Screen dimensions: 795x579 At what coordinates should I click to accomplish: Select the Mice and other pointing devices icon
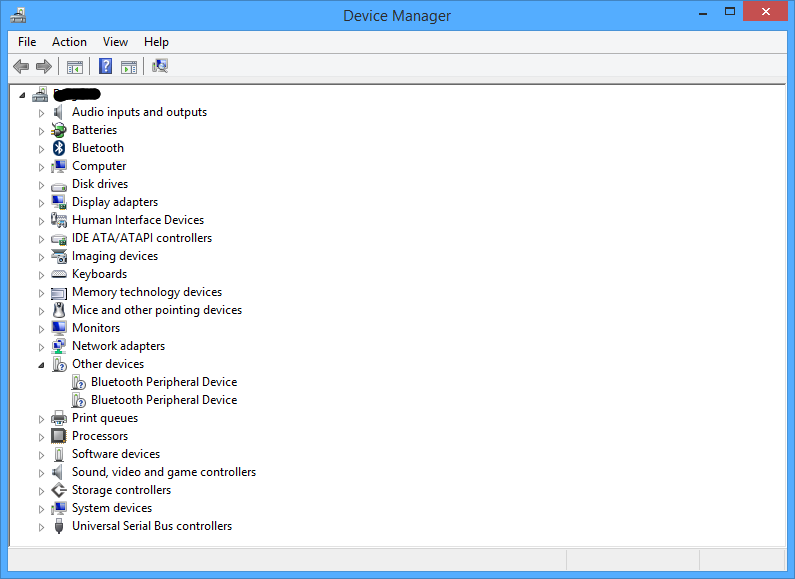pyautogui.click(x=59, y=310)
